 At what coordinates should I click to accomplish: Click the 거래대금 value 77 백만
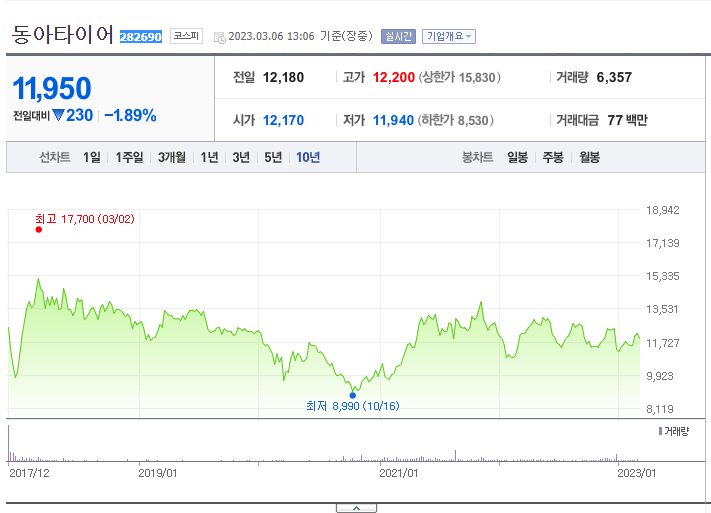[628, 120]
